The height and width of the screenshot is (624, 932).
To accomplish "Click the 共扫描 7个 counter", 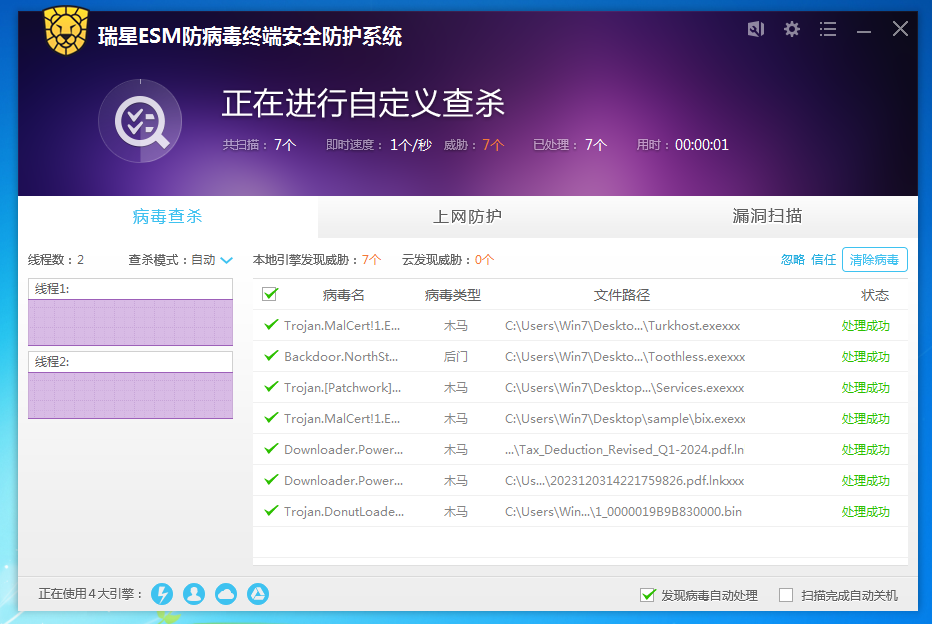I will 259,145.
